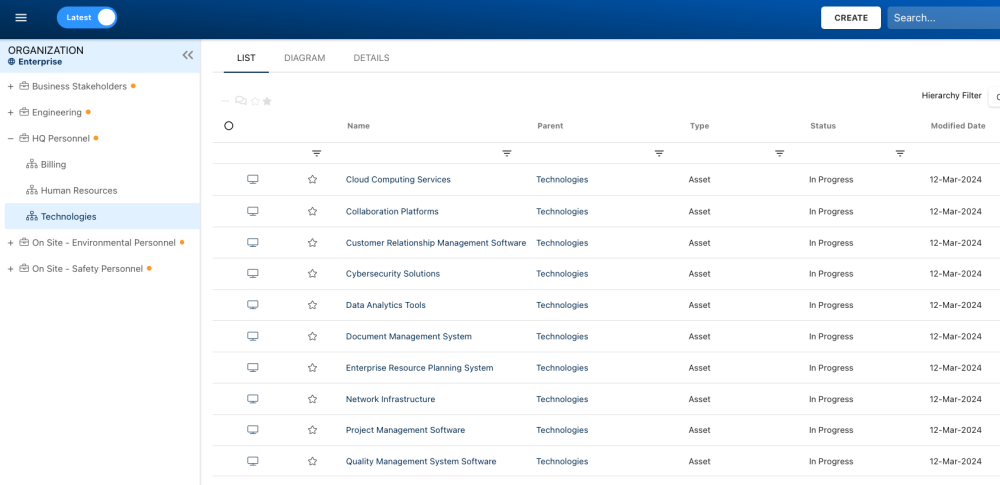Toggle the Latest switch
This screenshot has width=1000, height=485.
tap(87, 18)
